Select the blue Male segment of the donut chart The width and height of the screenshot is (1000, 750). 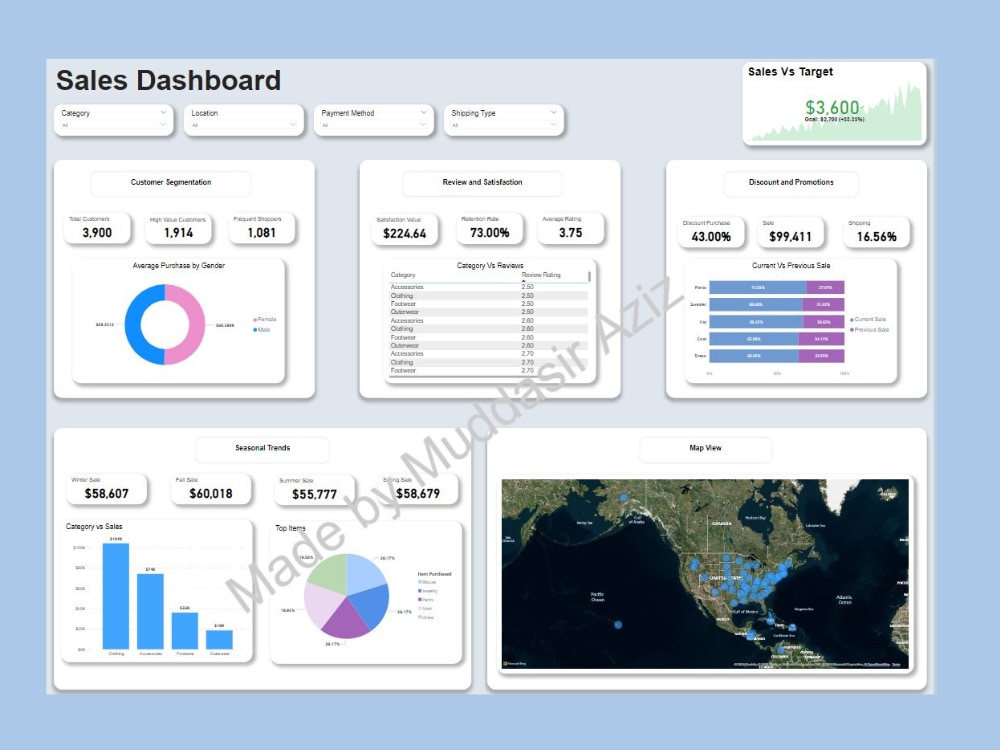tap(133, 325)
